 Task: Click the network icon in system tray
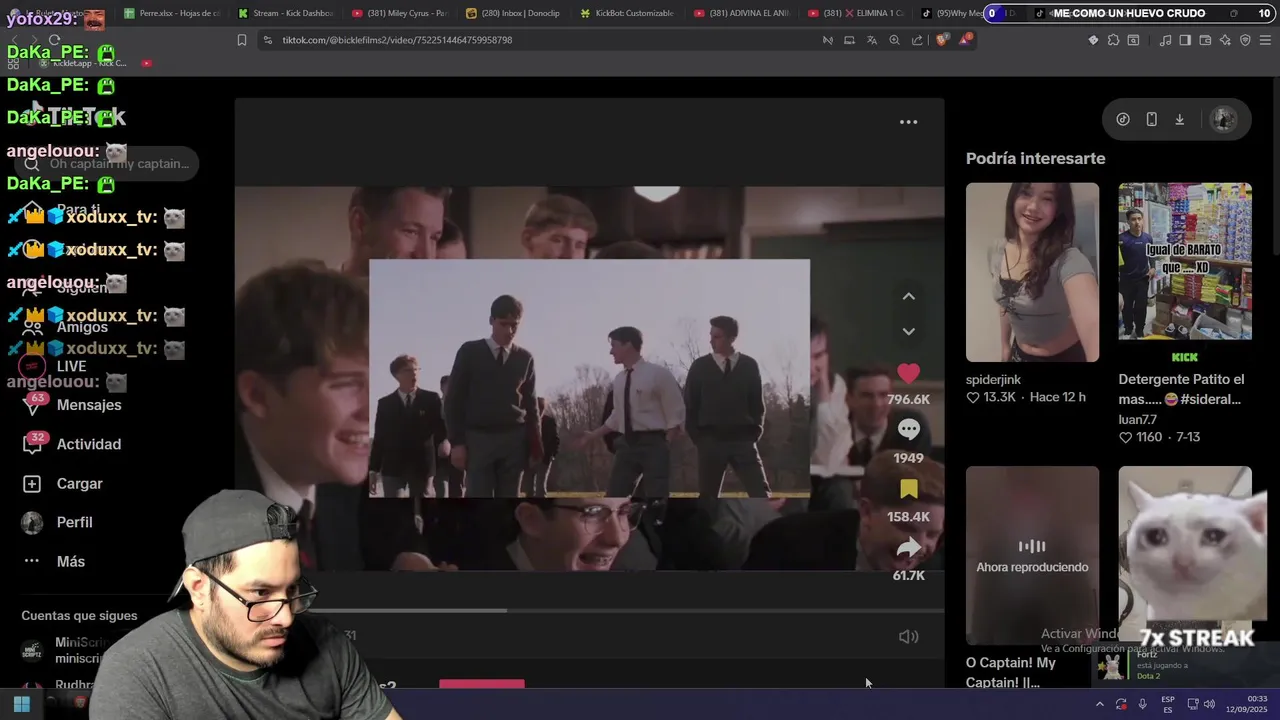tap(1192, 704)
